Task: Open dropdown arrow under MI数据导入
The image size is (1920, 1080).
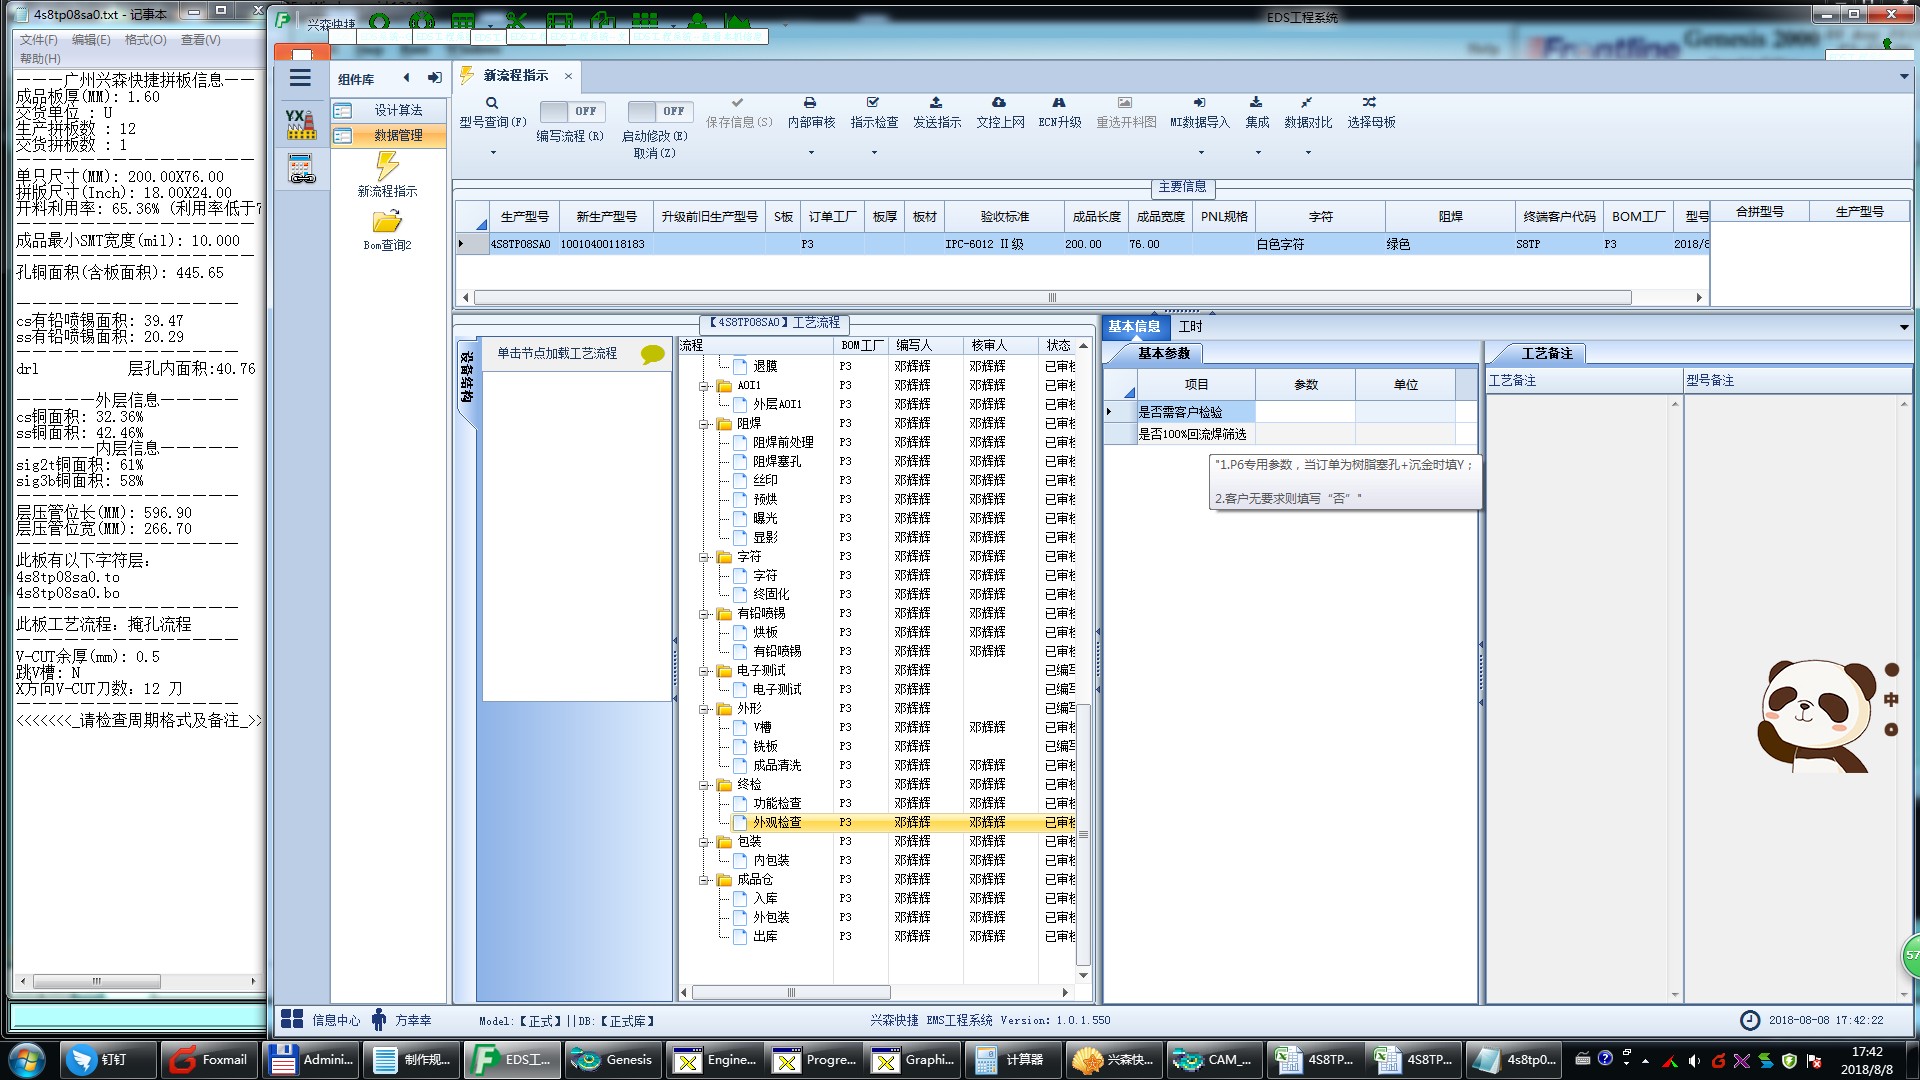Action: tap(1201, 153)
